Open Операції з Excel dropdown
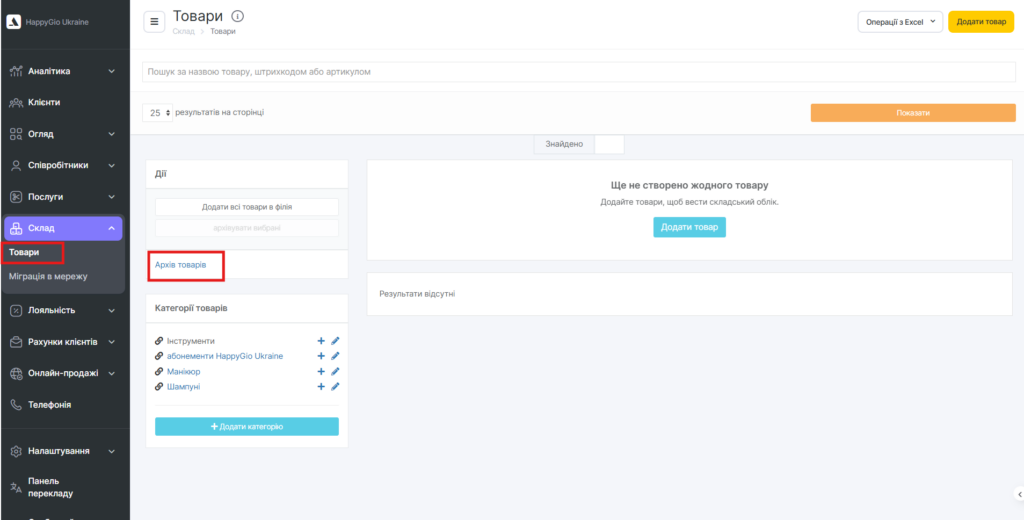 [900, 22]
